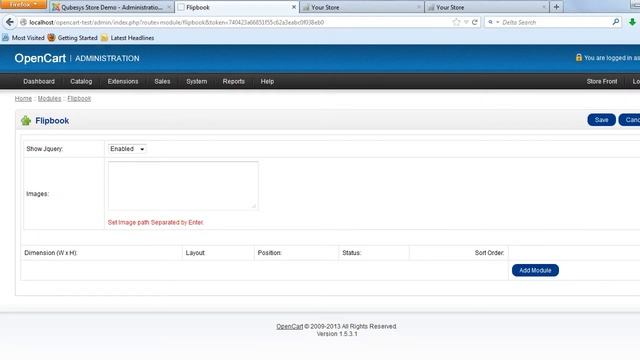640x360 pixels.
Task: Open the Show Jquery Enabled dropdown
Action: tap(127, 149)
